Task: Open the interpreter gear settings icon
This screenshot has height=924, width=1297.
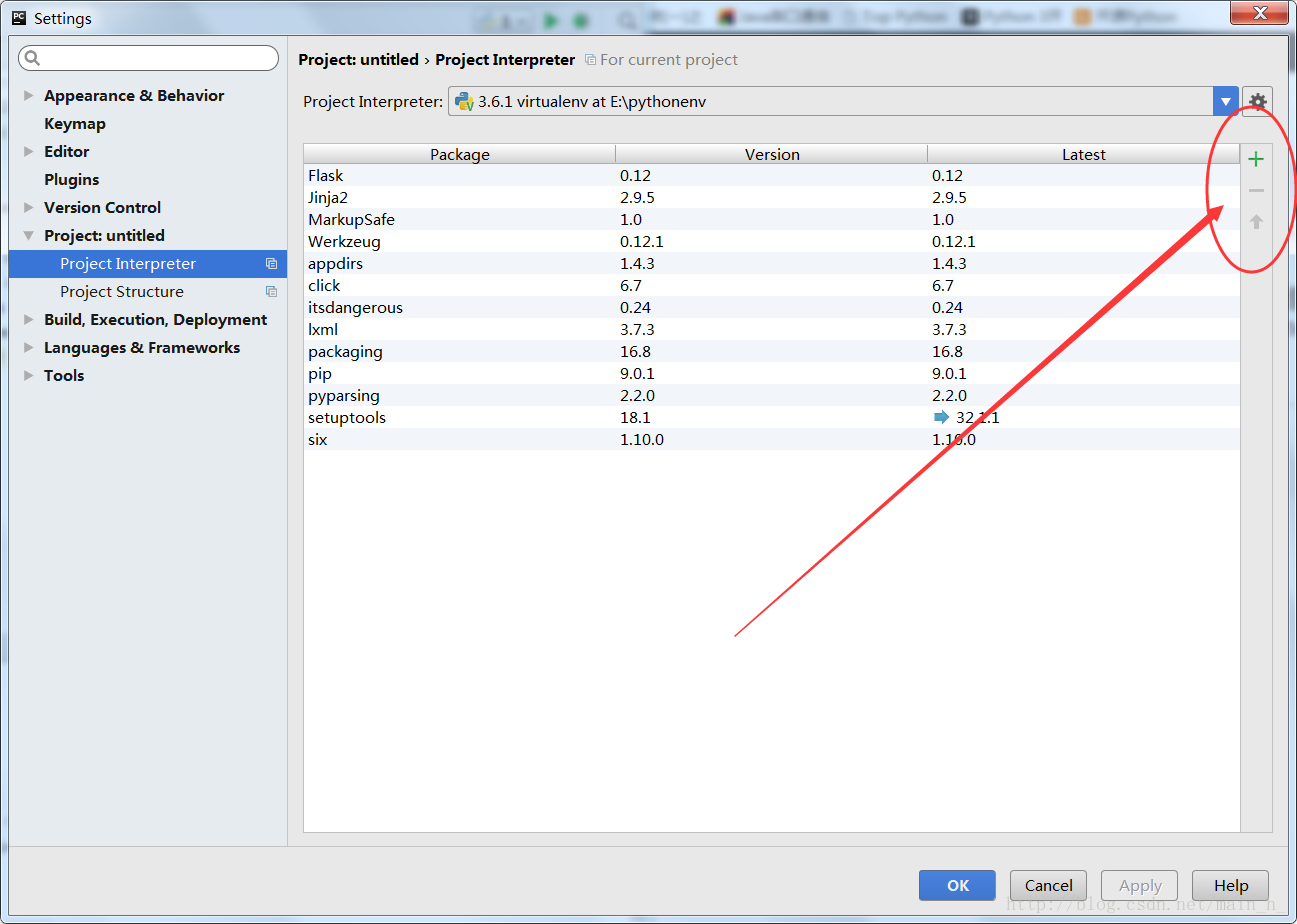Action: pyautogui.click(x=1258, y=101)
